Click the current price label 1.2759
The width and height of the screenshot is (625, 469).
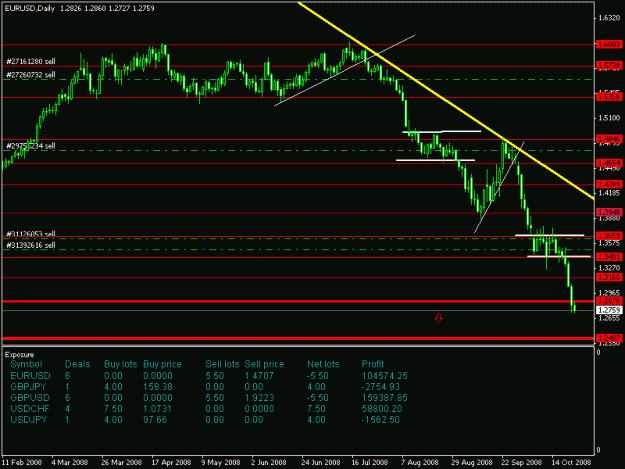pos(609,310)
